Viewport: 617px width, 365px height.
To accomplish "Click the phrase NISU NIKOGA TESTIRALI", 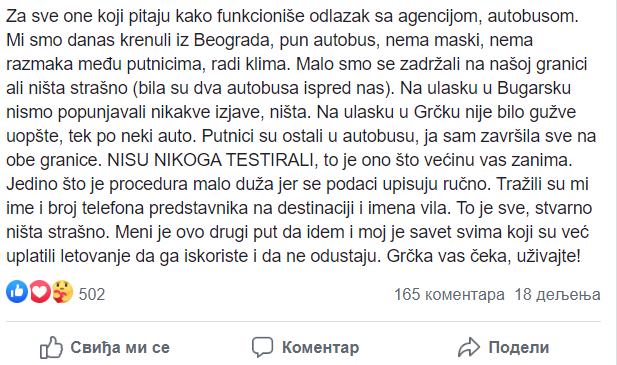I will (212, 160).
